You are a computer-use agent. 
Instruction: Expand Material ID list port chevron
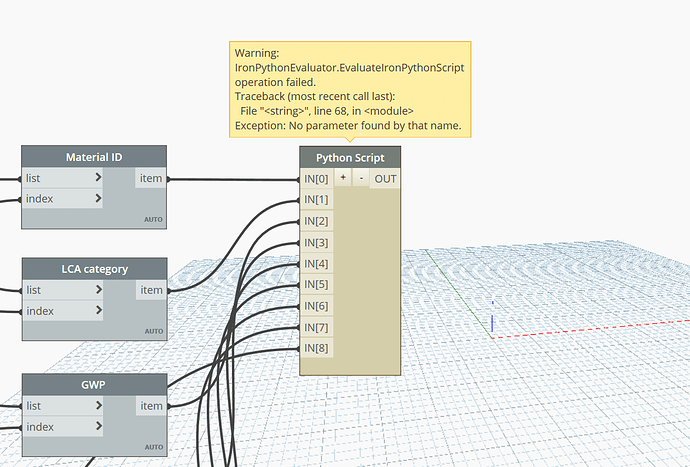98,177
